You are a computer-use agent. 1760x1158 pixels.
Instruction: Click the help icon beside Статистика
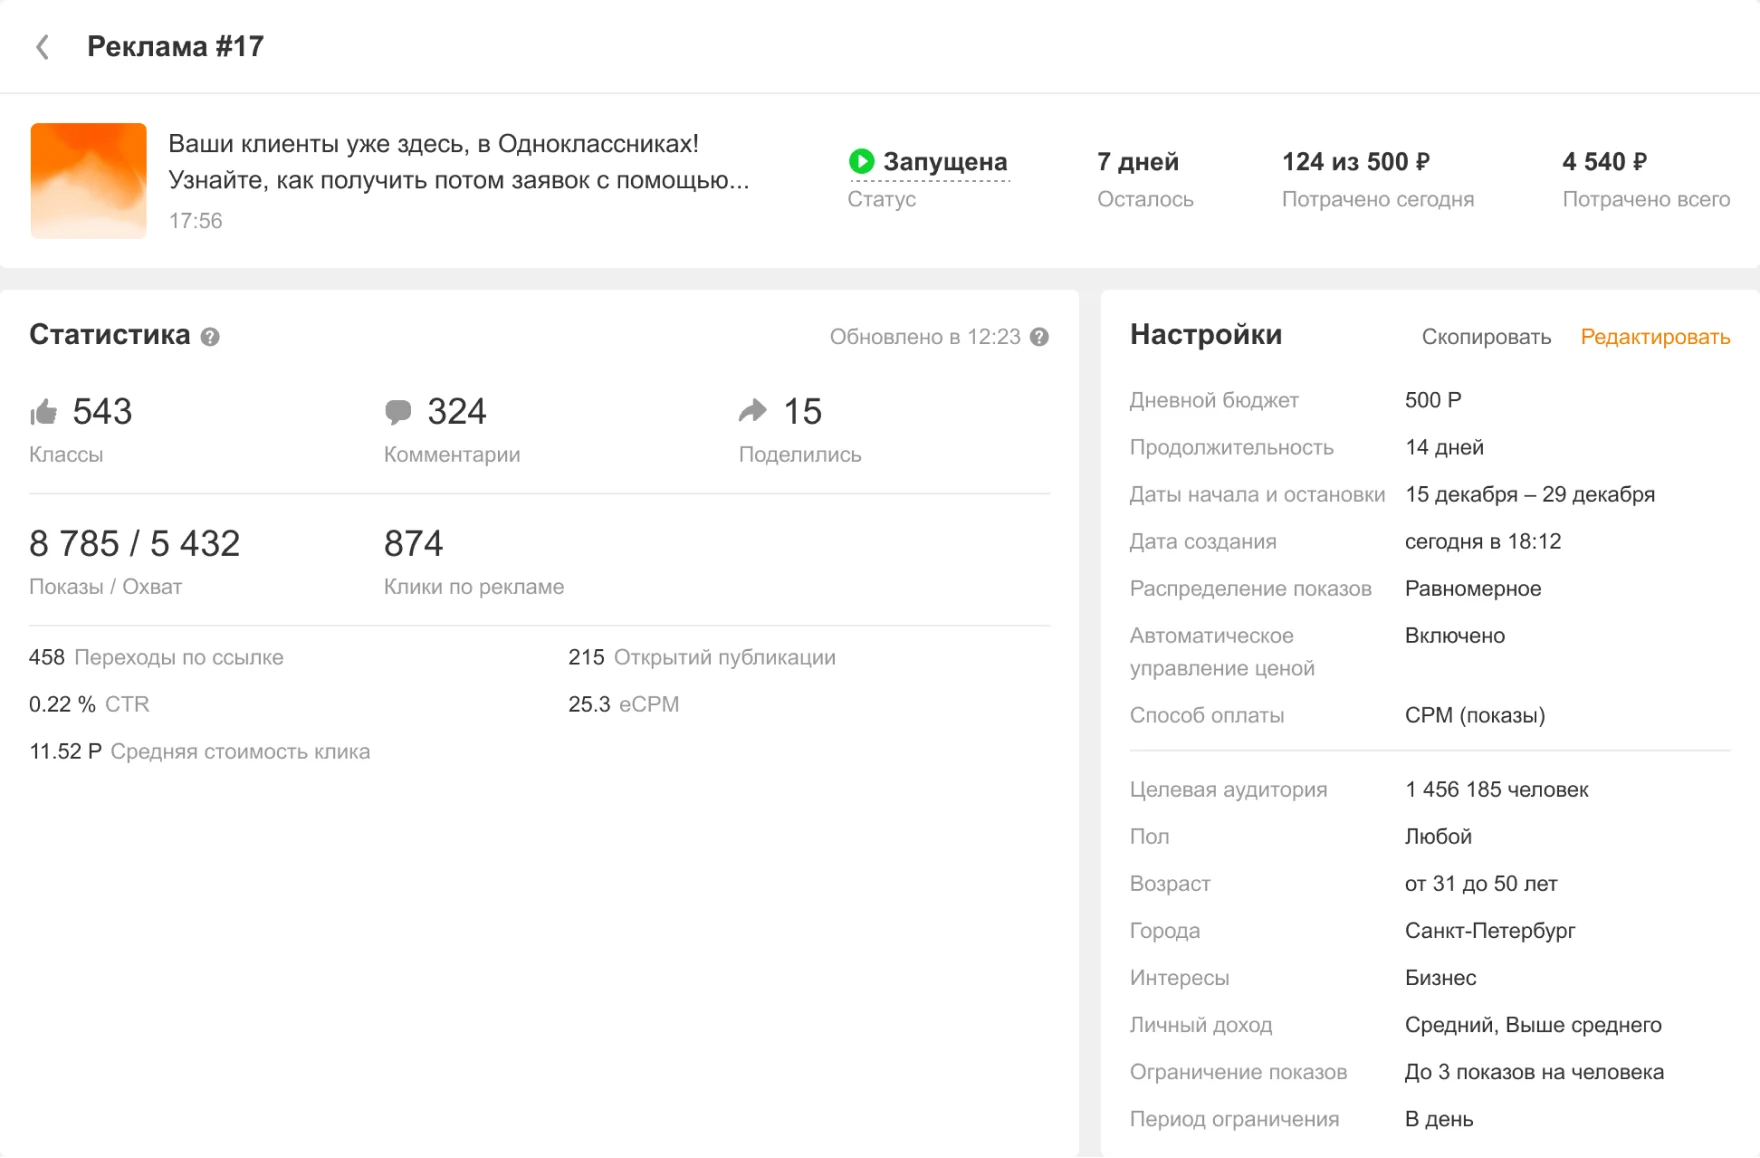point(210,337)
